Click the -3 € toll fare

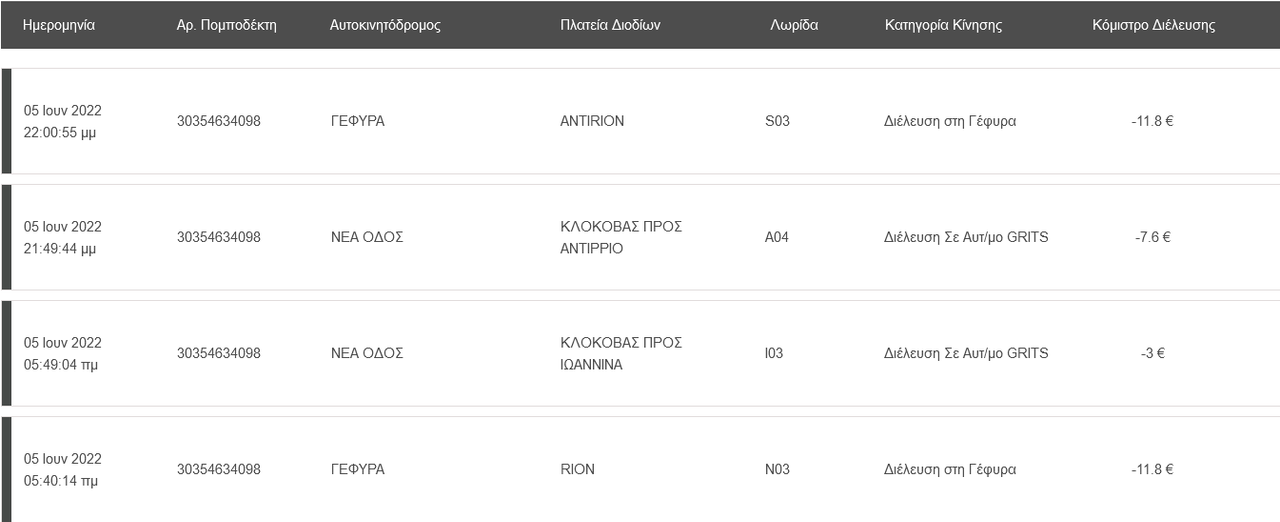click(x=1152, y=353)
